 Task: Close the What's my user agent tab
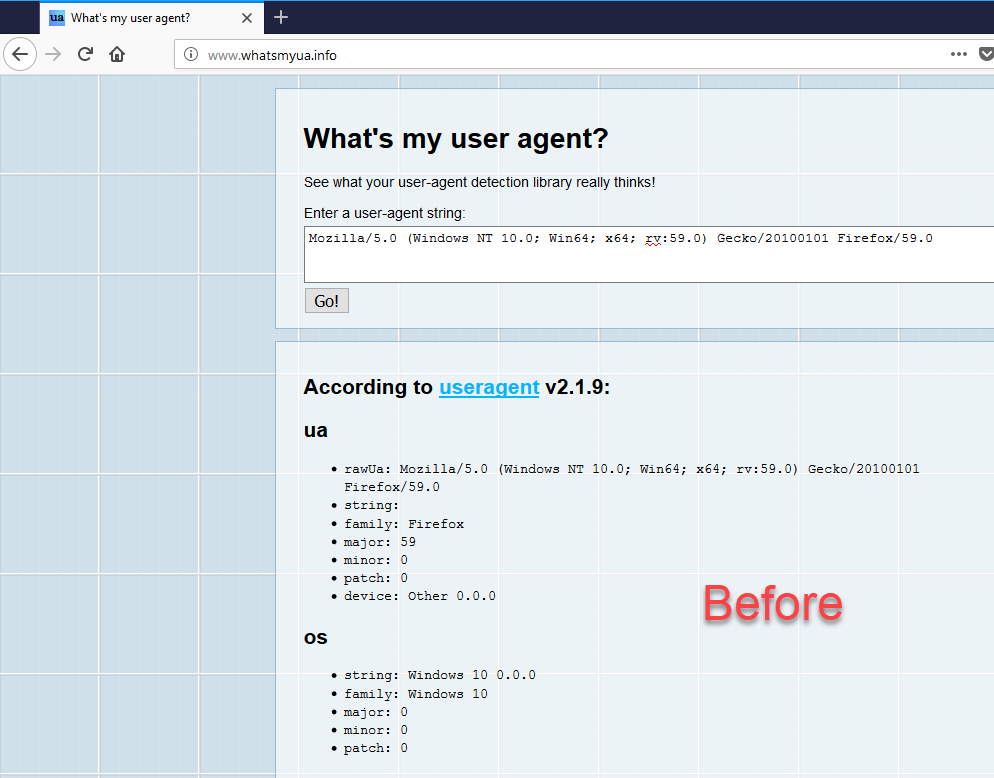point(247,18)
